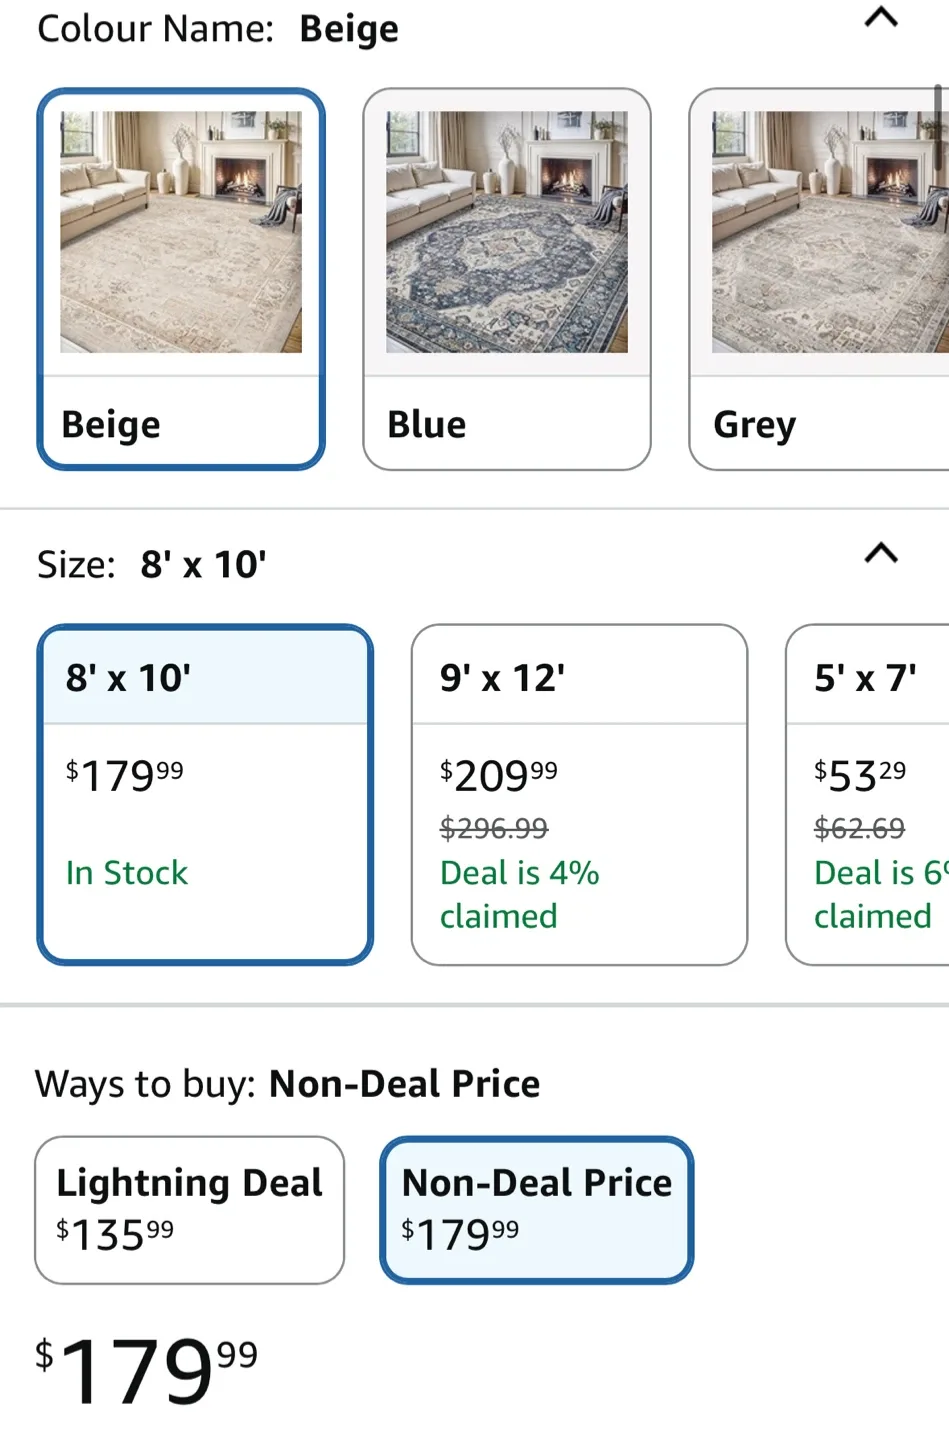
Task: Click the Ways to buy heading
Action: [x=287, y=1084]
